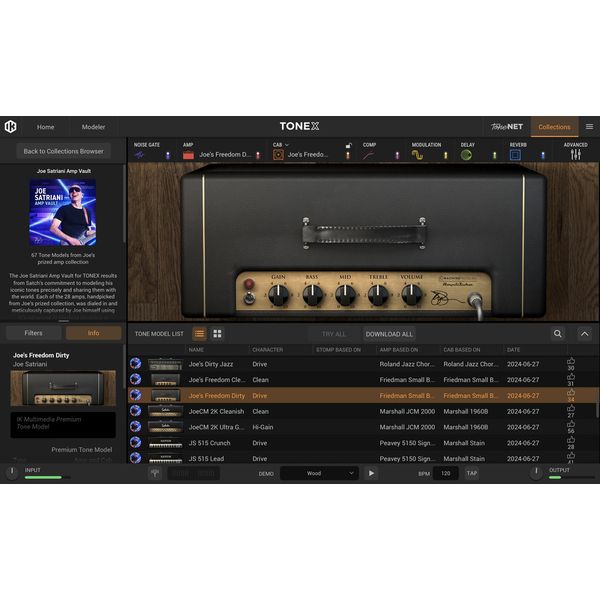
Task: Sort by the Name column header
Action: pos(196,350)
